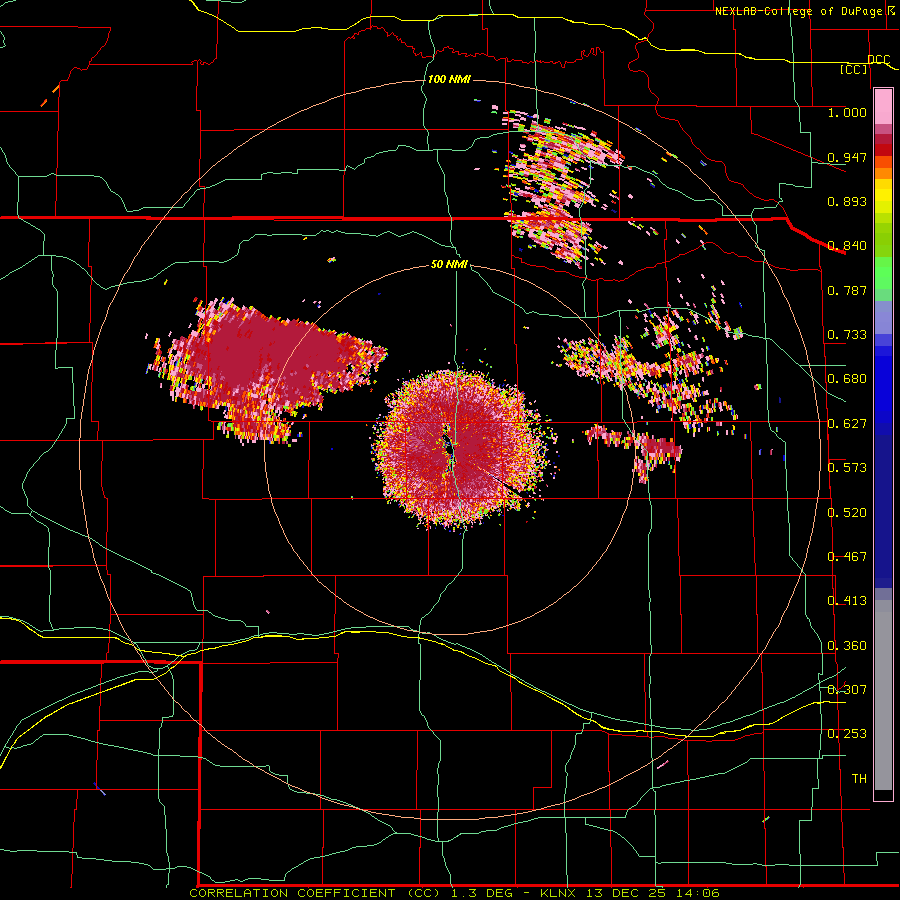Click the 100 NMI range ring label

click(449, 79)
